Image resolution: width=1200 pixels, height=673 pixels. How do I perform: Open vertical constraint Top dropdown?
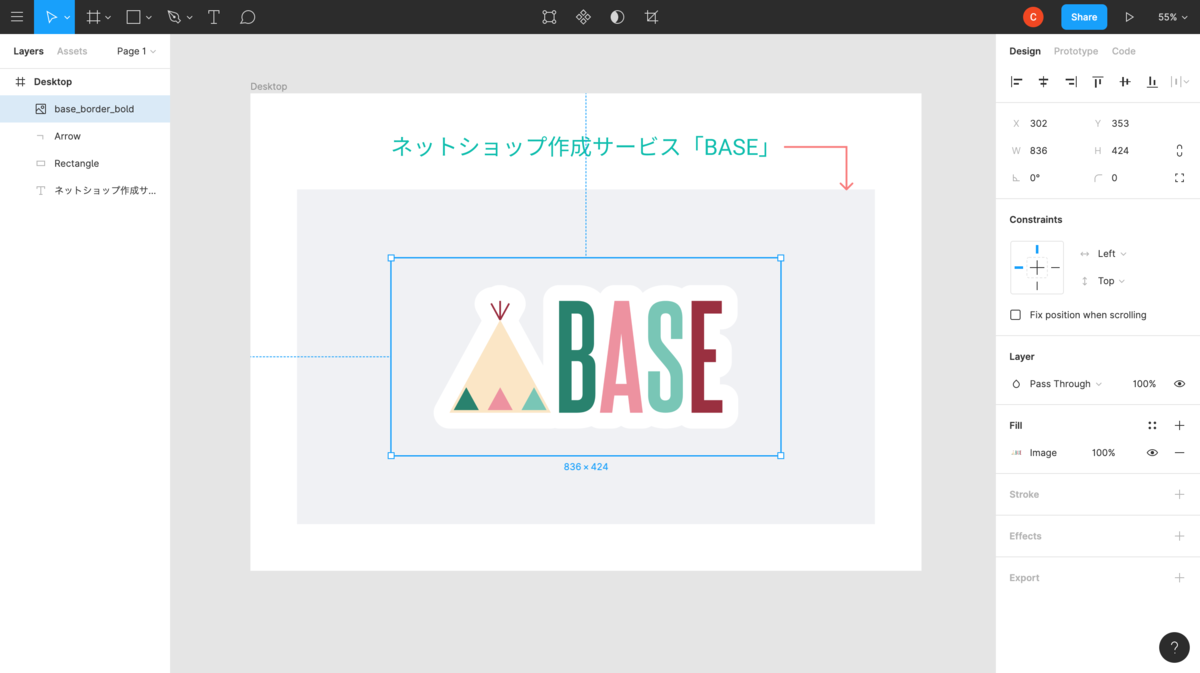click(1111, 281)
